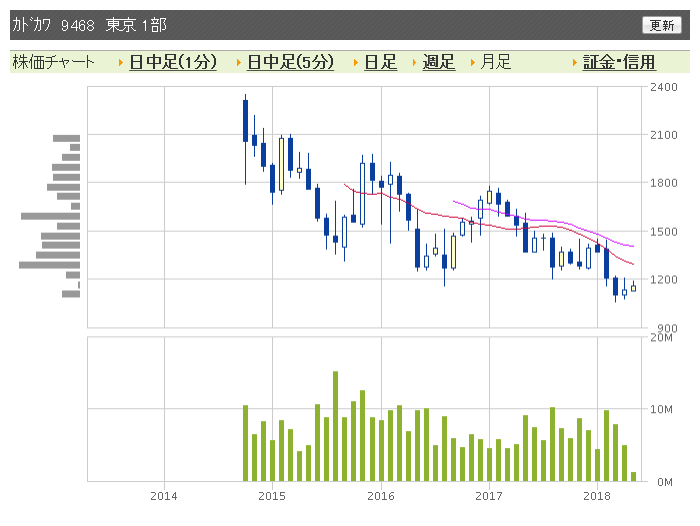Viewport: 700px width, 526px height.
Task: Open the 証金・信用 margin link
Action: (x=619, y=62)
